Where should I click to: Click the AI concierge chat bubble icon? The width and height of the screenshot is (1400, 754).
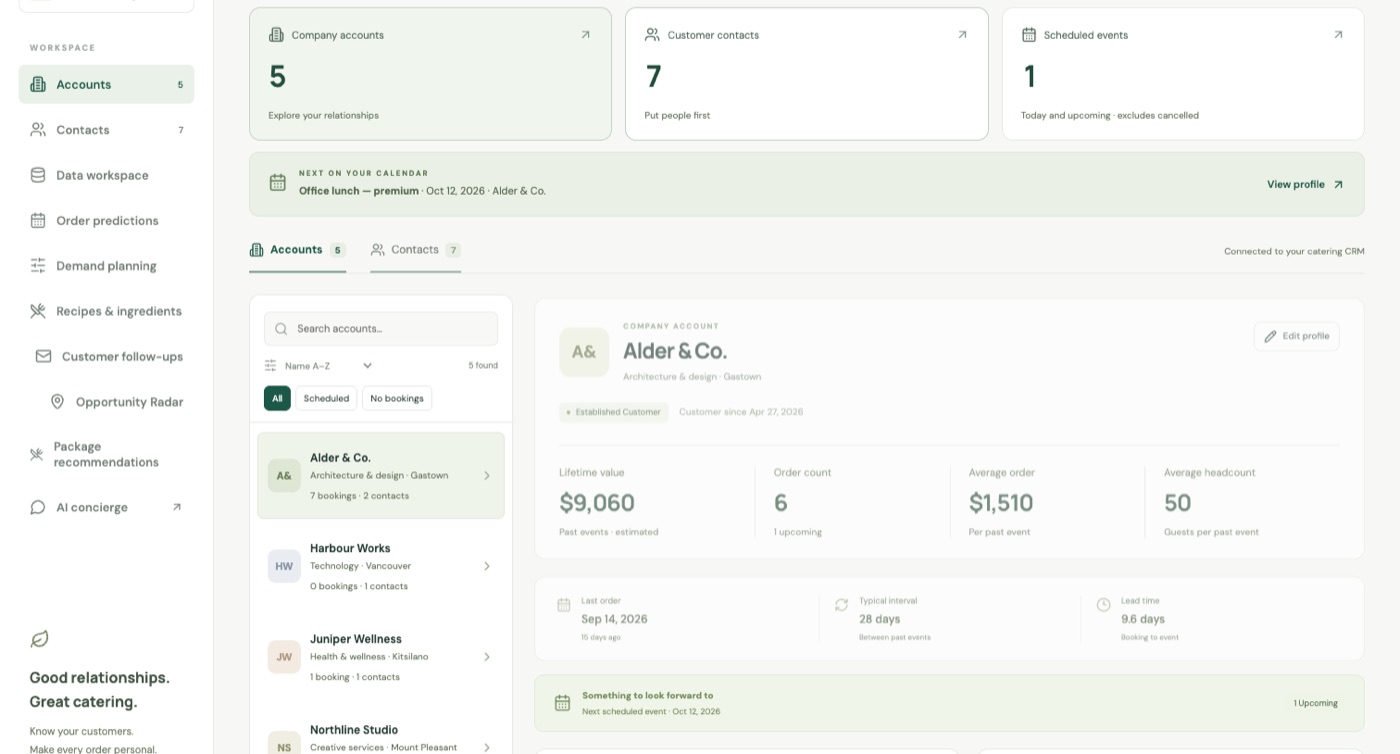pyautogui.click(x=38, y=507)
